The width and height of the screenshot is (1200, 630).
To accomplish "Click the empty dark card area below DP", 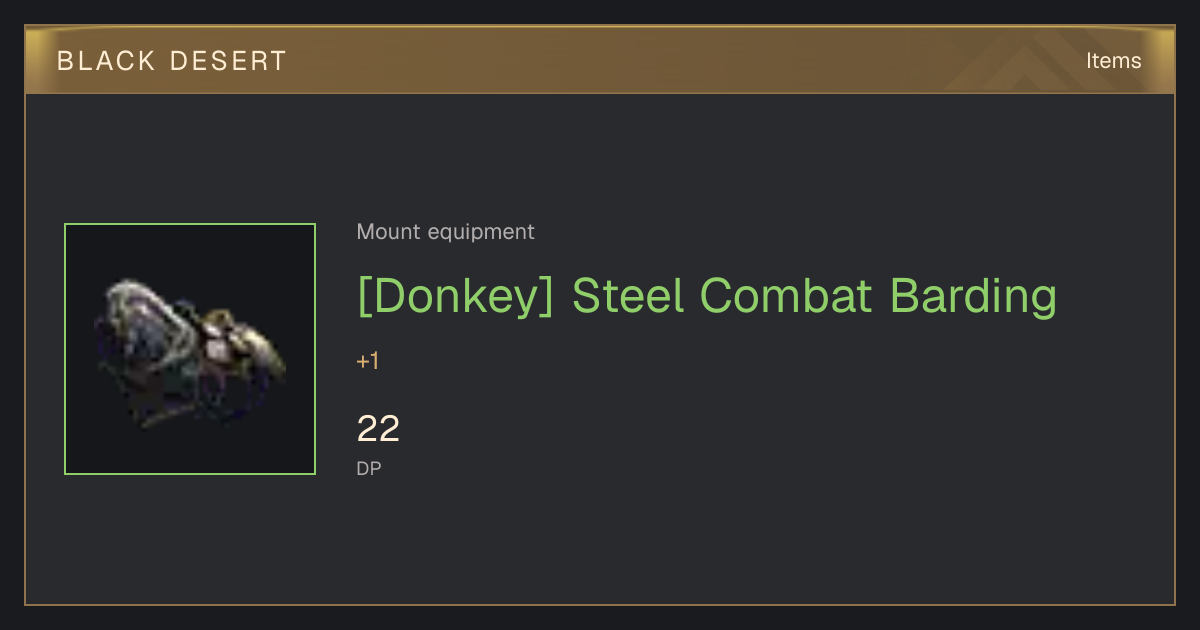I will coord(700,540).
